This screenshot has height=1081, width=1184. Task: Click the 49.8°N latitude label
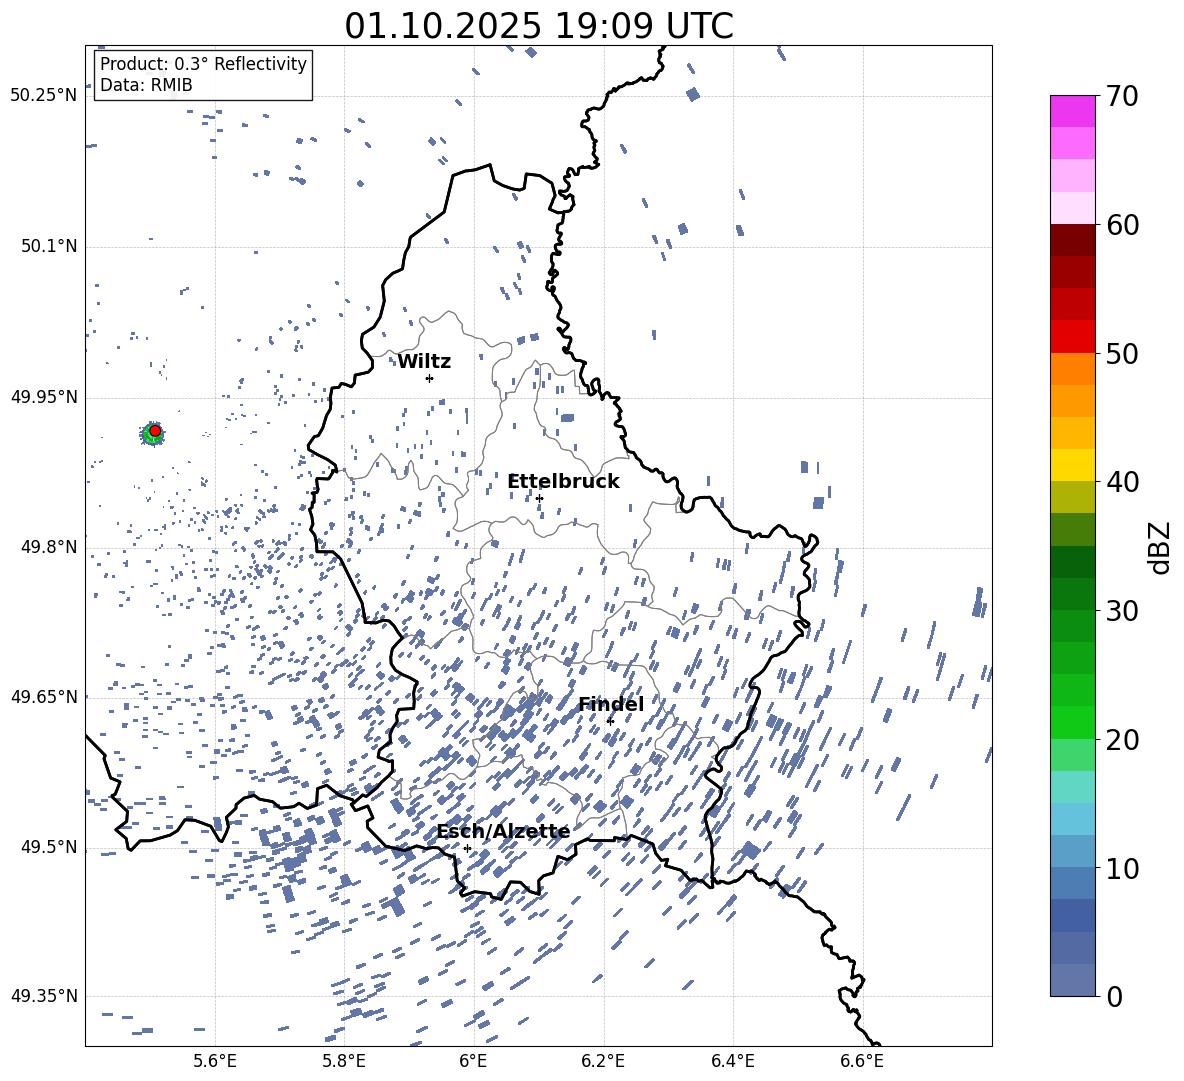click(49, 547)
